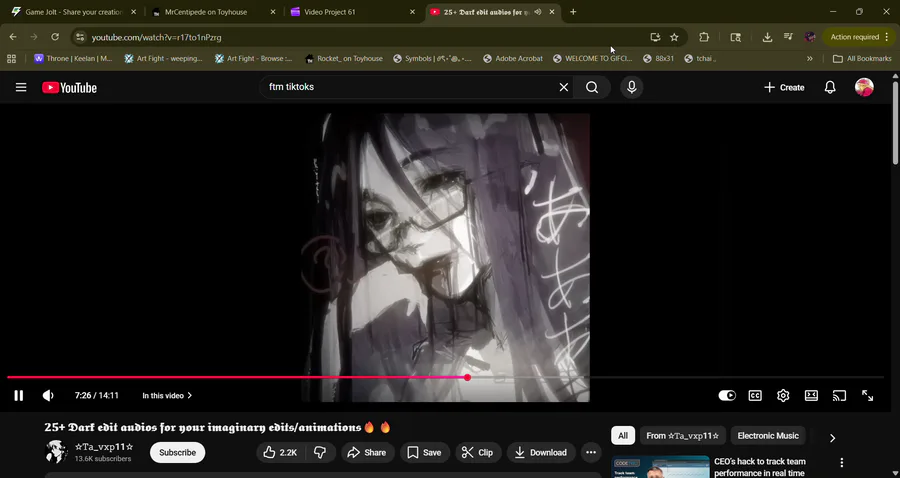Screen dimensions: 900x478
Task: Click the Create button
Action: (x=784, y=87)
